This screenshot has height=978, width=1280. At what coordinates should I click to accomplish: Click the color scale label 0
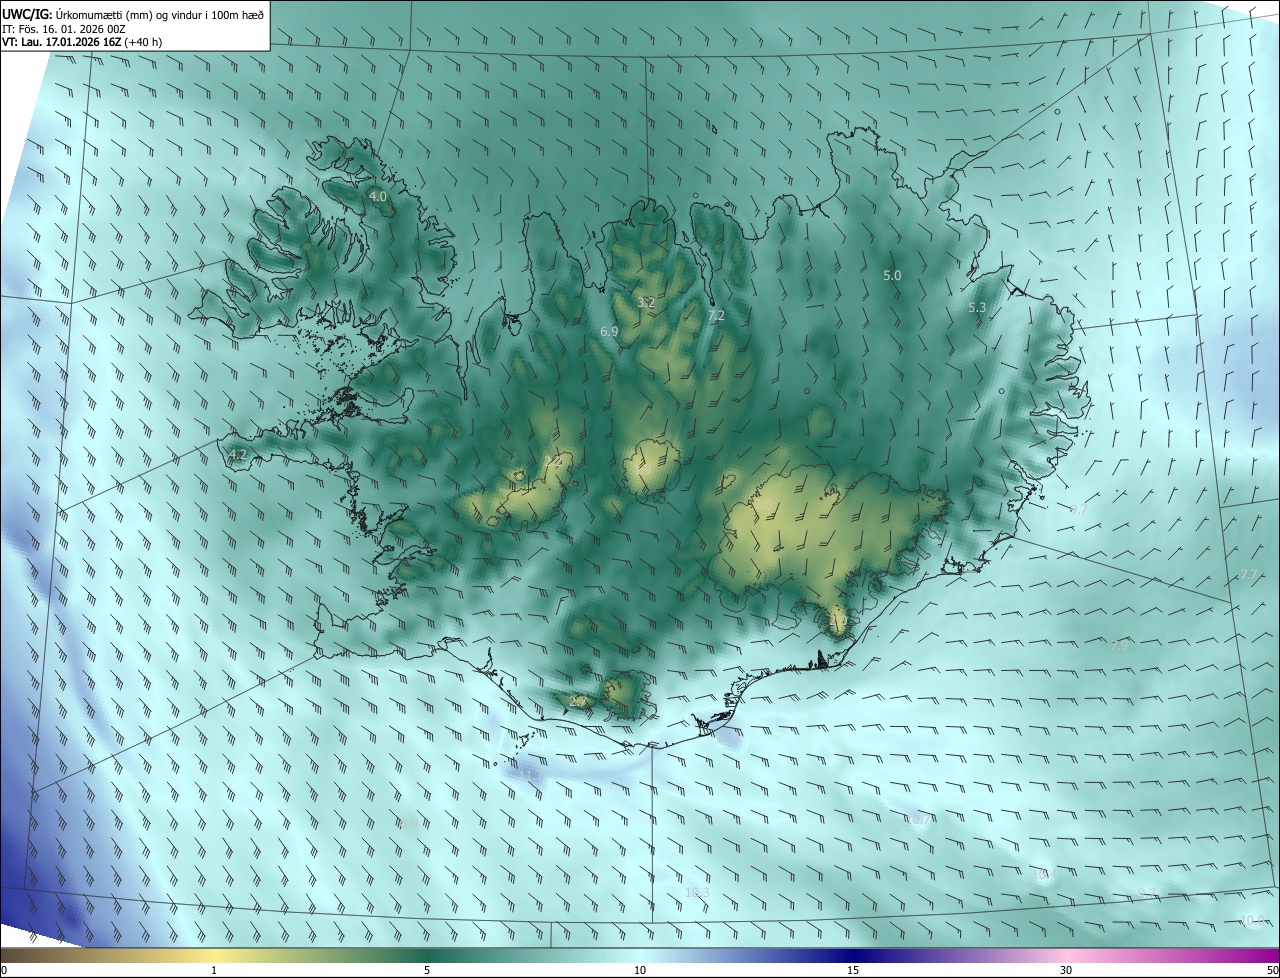4,970
